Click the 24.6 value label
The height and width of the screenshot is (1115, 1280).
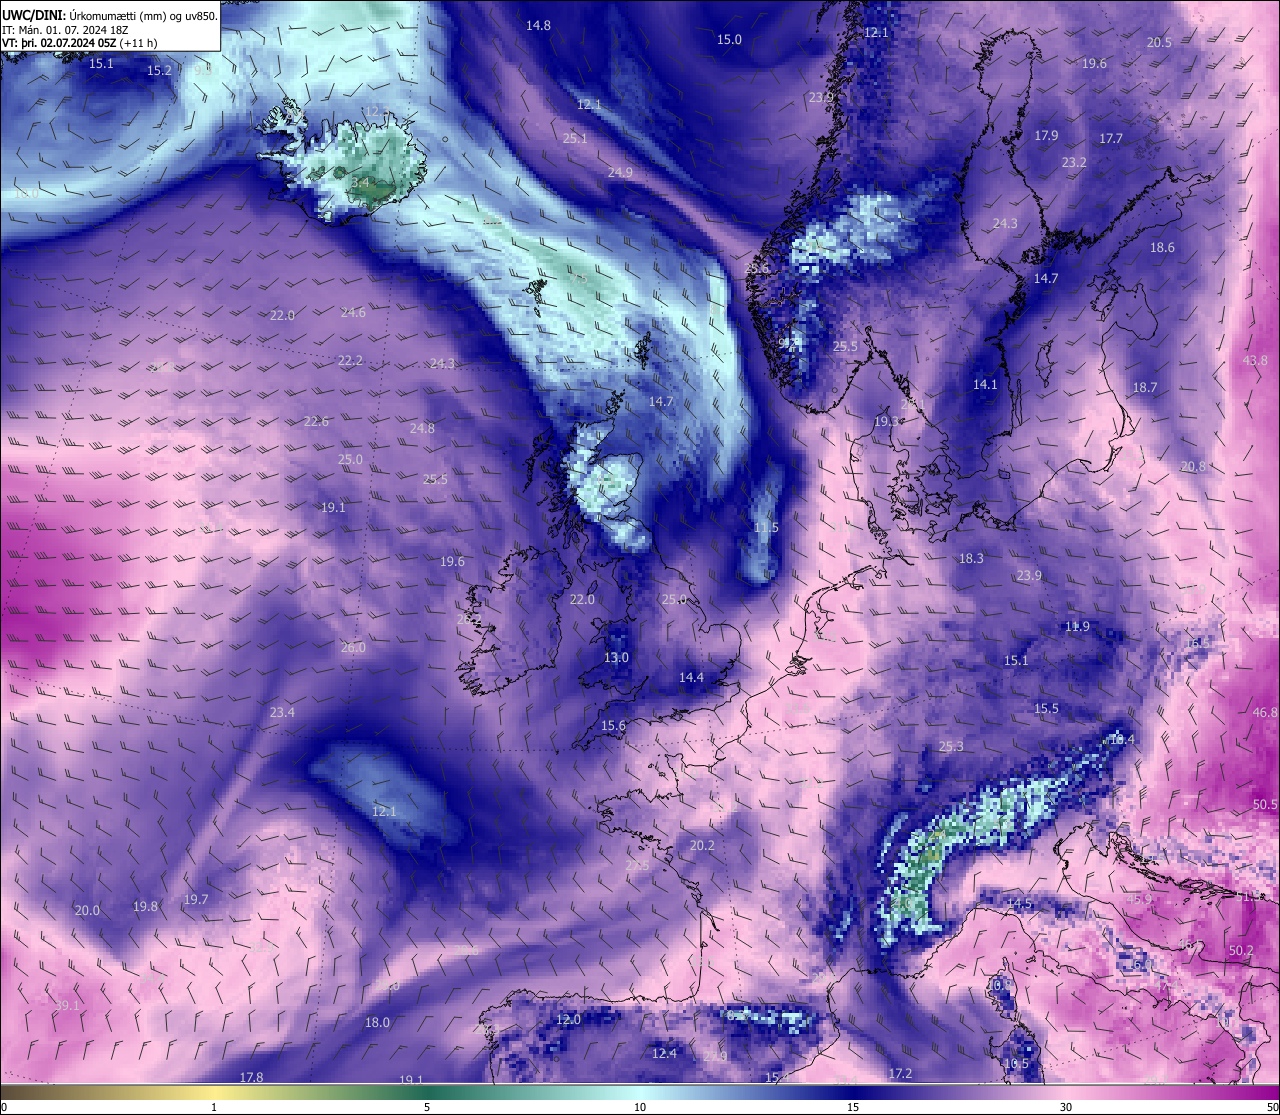tap(353, 313)
